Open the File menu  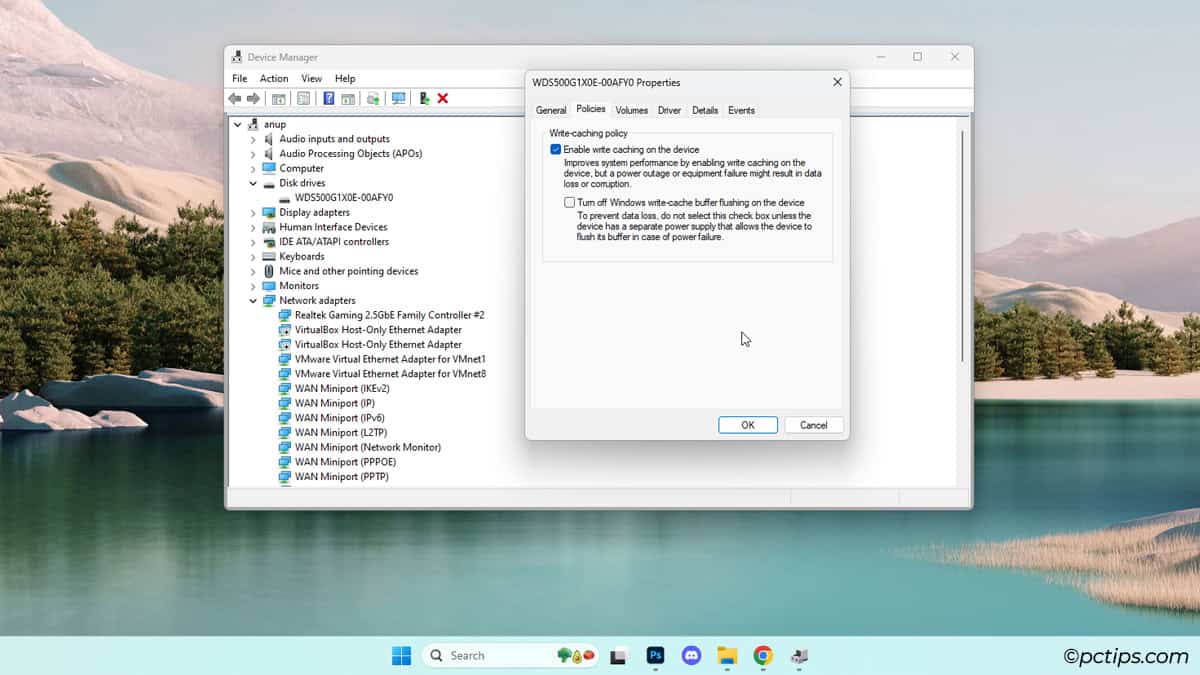click(240, 79)
